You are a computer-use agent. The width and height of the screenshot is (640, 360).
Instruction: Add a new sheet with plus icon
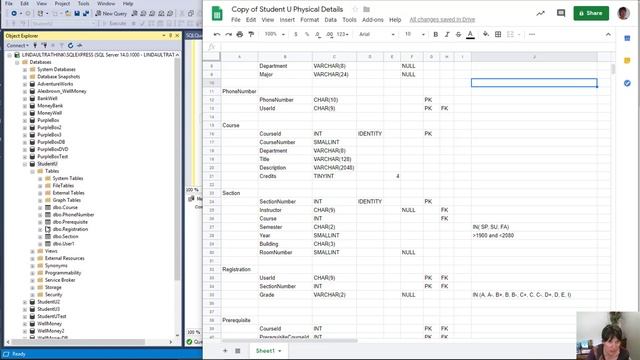(x=225, y=351)
